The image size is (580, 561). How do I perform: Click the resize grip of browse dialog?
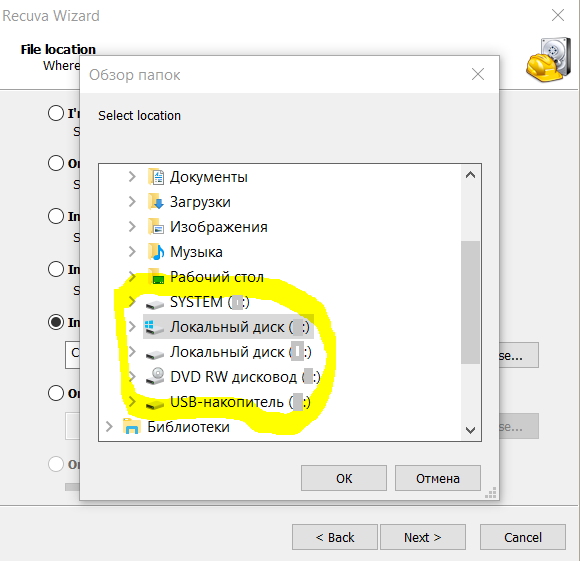[491, 493]
